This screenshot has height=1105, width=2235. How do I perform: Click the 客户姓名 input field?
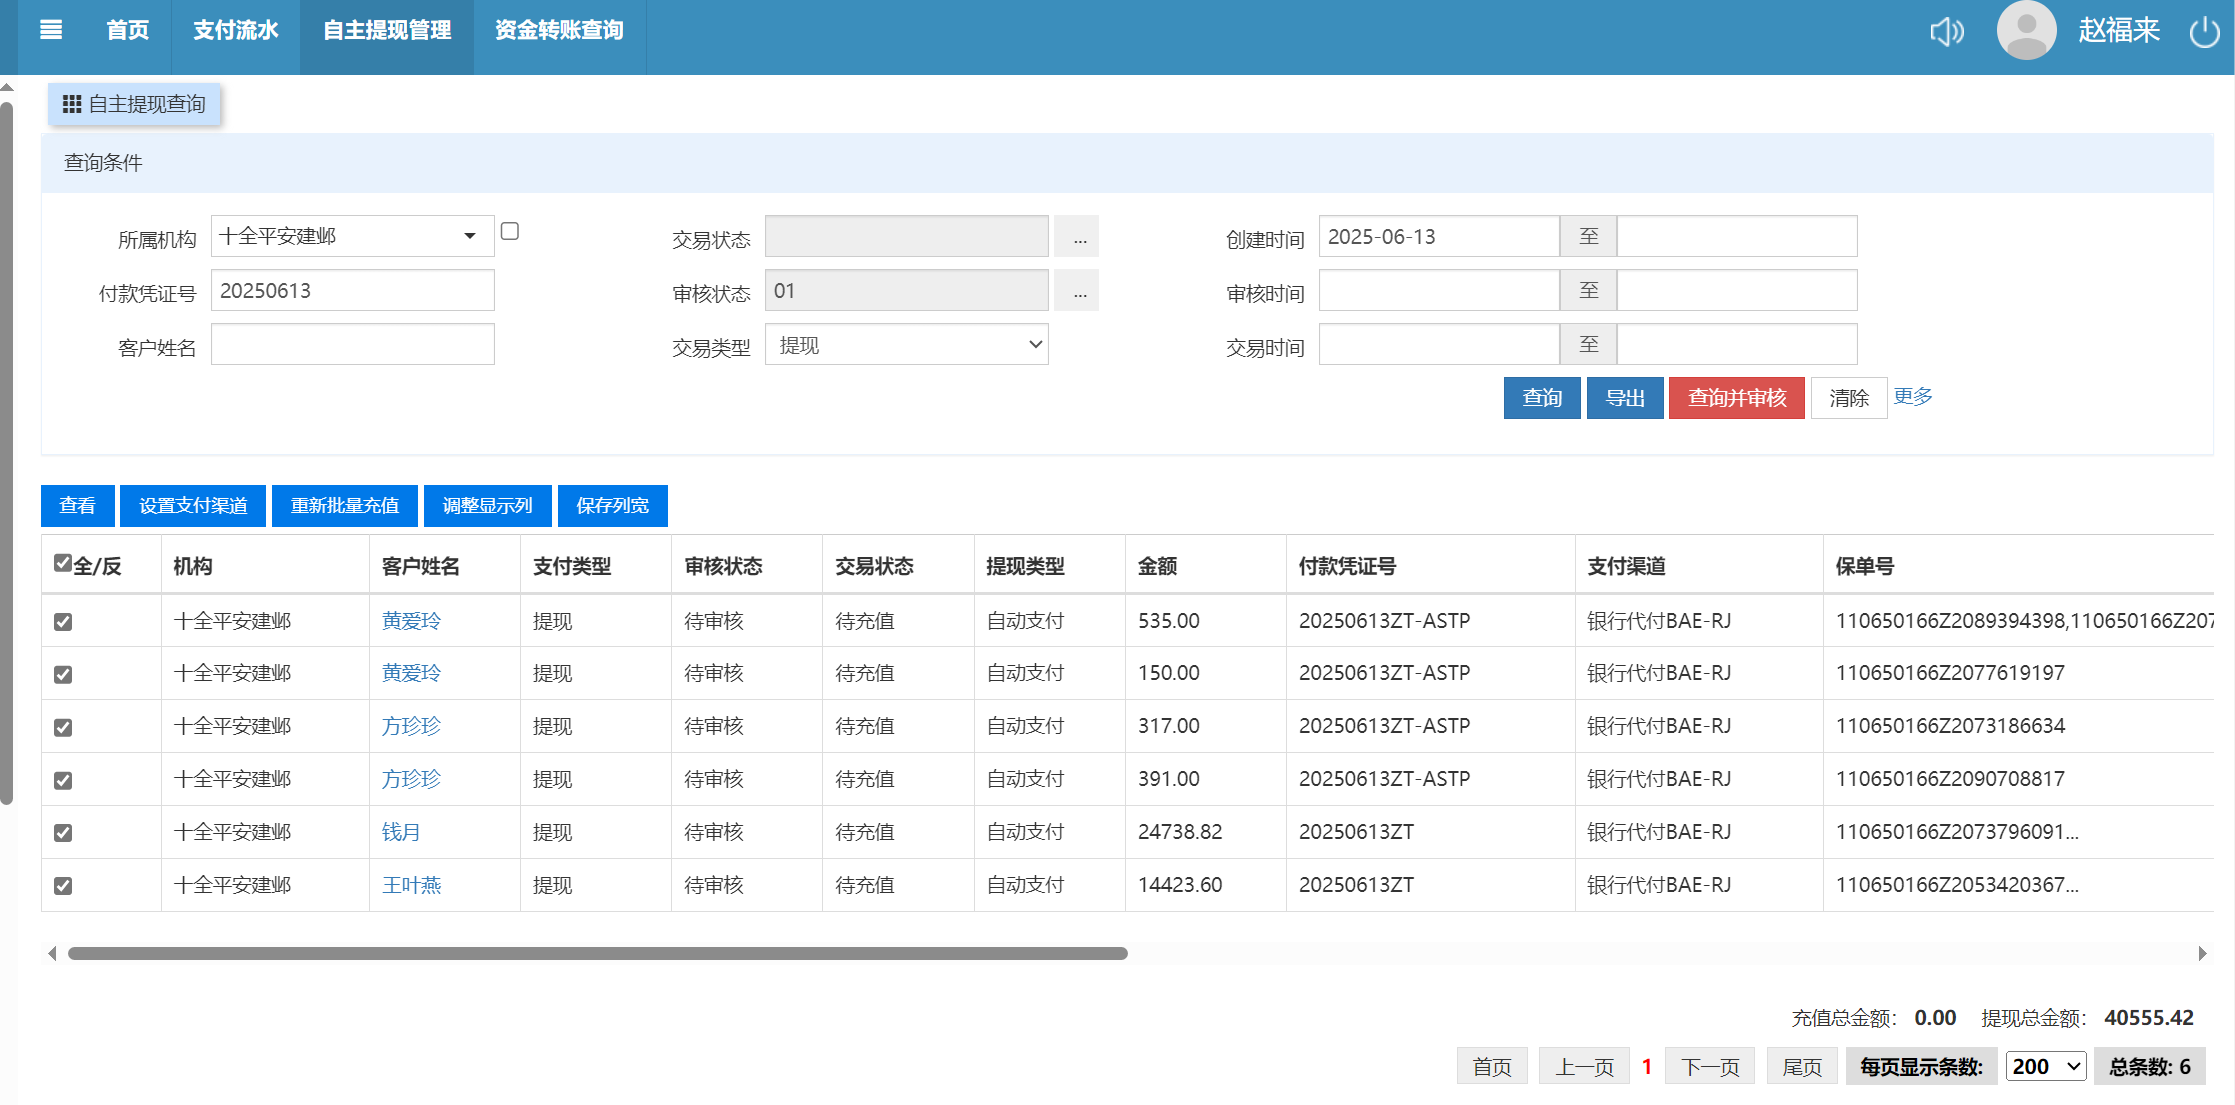pos(352,345)
